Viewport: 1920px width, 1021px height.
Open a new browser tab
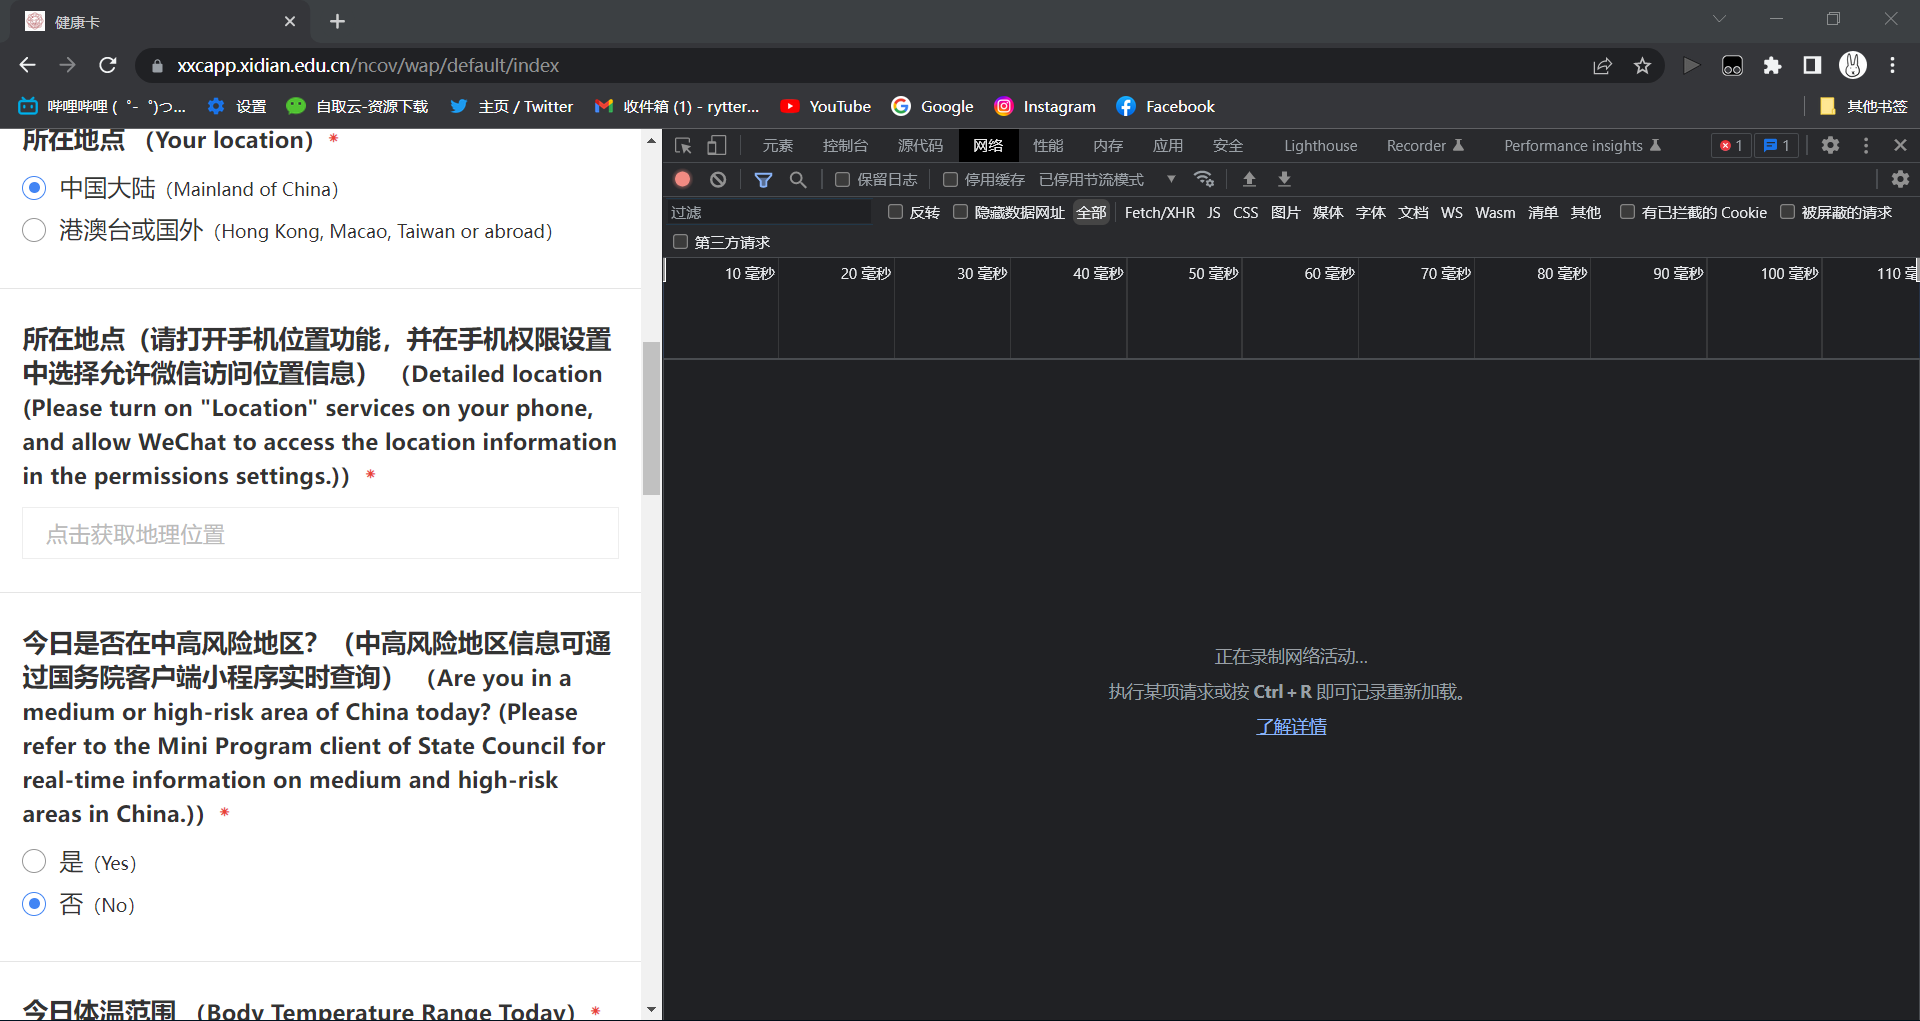coord(337,21)
